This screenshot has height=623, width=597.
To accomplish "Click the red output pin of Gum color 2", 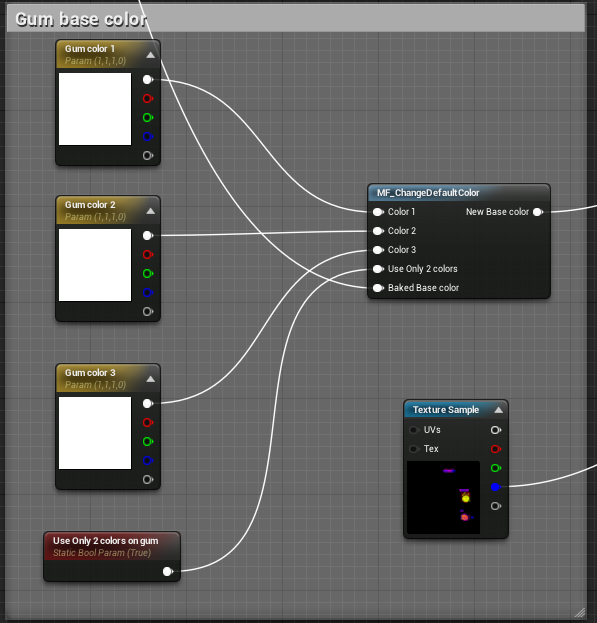I will tap(148, 255).
